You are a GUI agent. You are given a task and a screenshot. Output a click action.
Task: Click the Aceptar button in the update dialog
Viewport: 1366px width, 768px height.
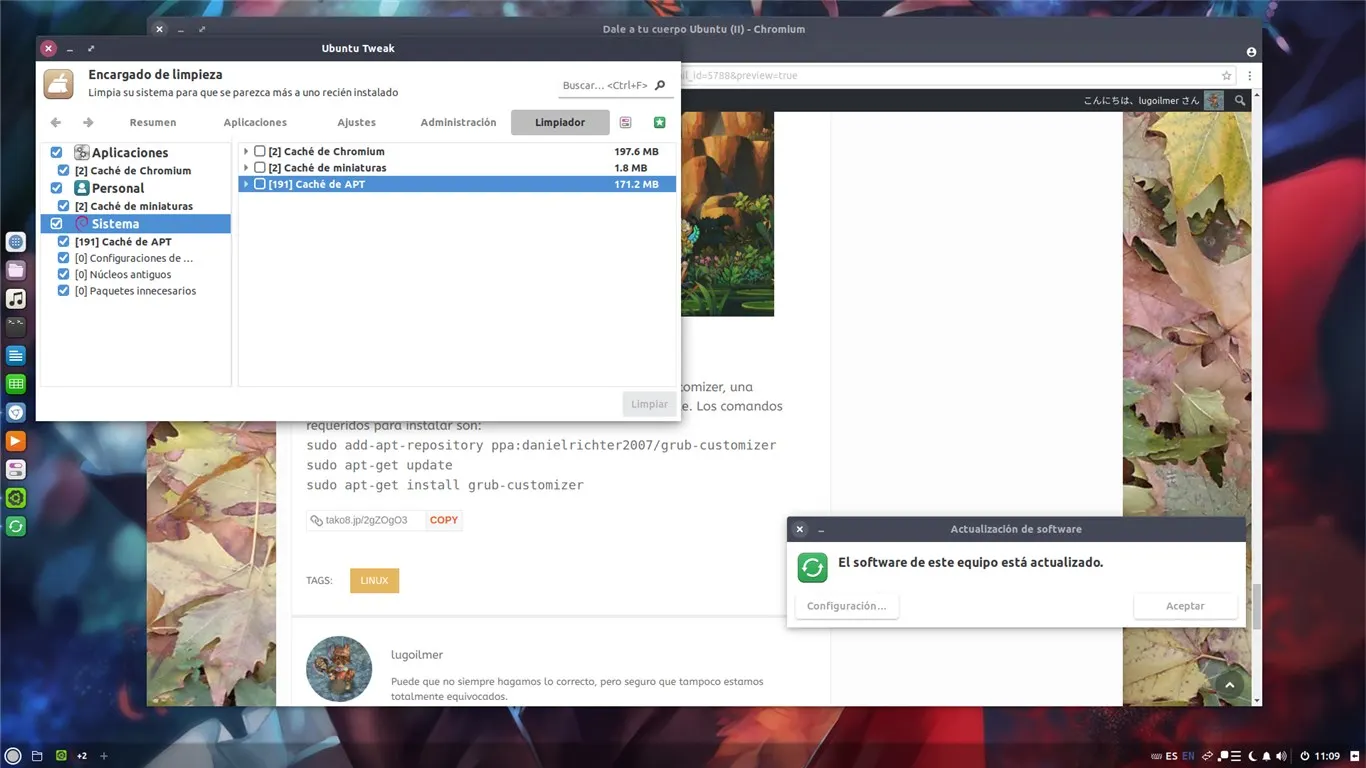point(1184,605)
